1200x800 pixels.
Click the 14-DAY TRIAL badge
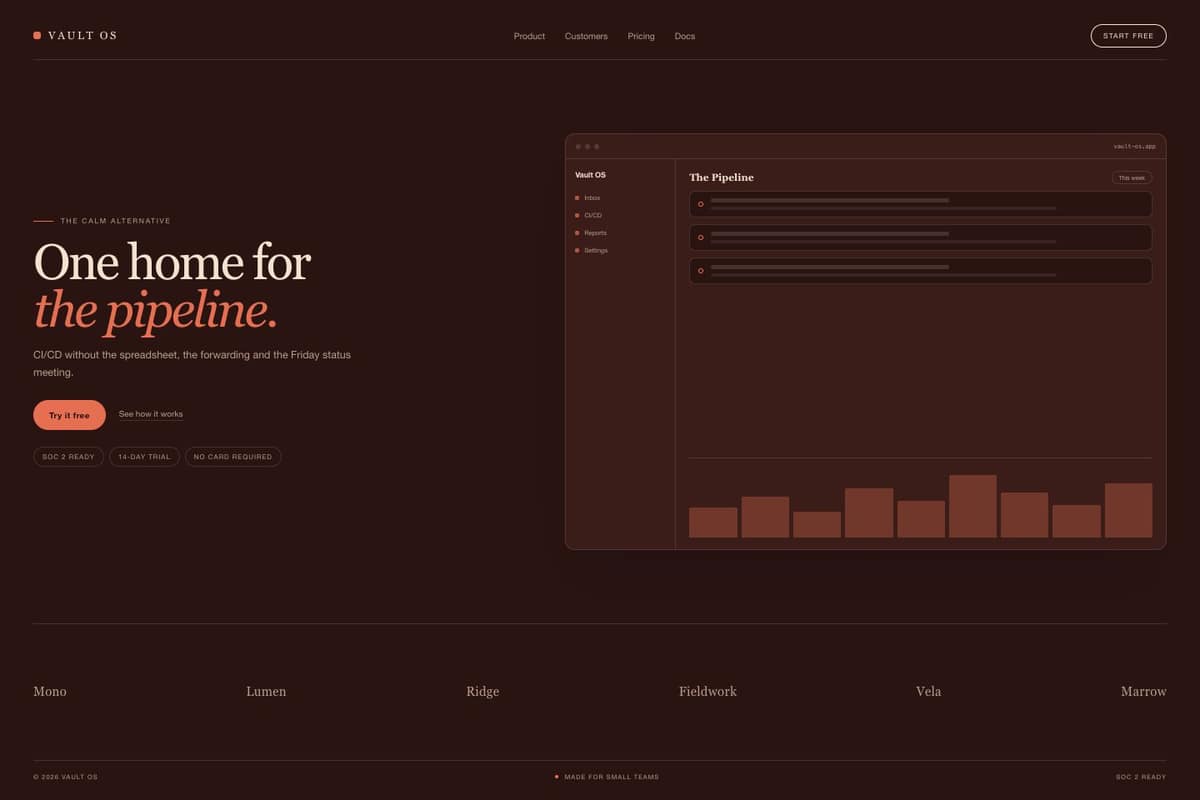(144, 457)
